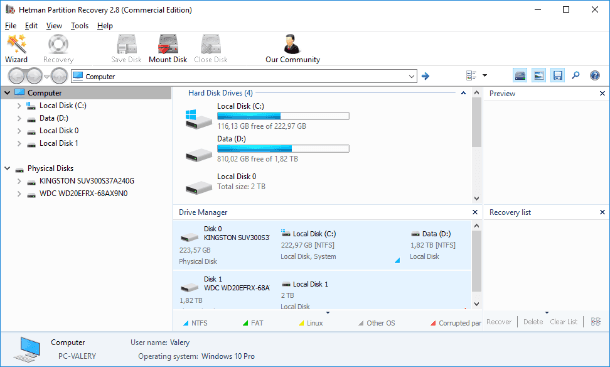
Task: Expand Local Disk (C:) in tree
Action: [19, 105]
